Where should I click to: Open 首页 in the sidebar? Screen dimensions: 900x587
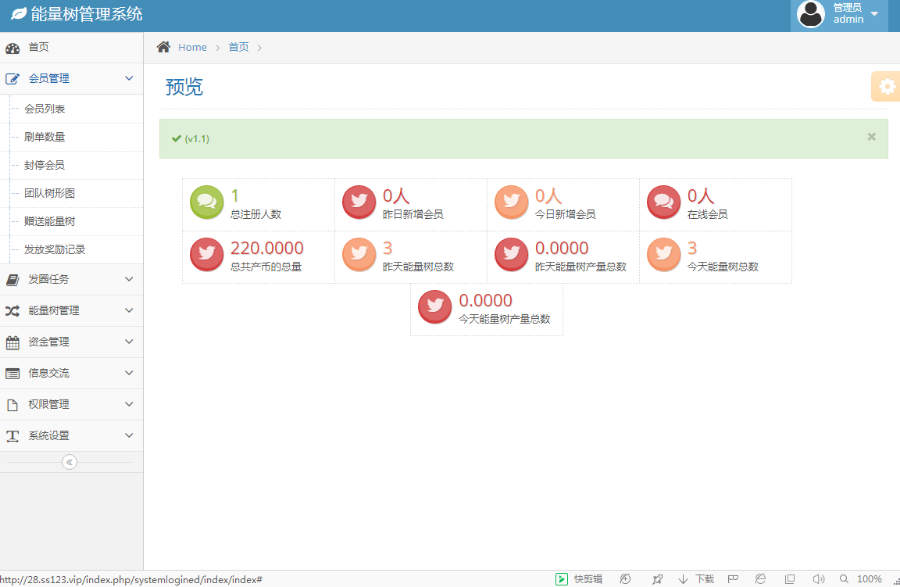click(39, 47)
